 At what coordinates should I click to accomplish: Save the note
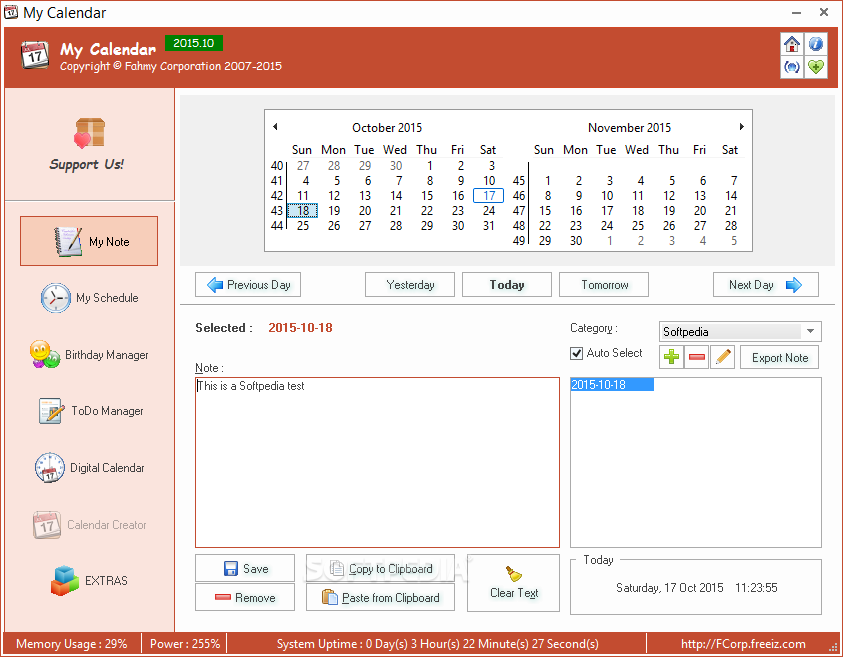point(245,568)
